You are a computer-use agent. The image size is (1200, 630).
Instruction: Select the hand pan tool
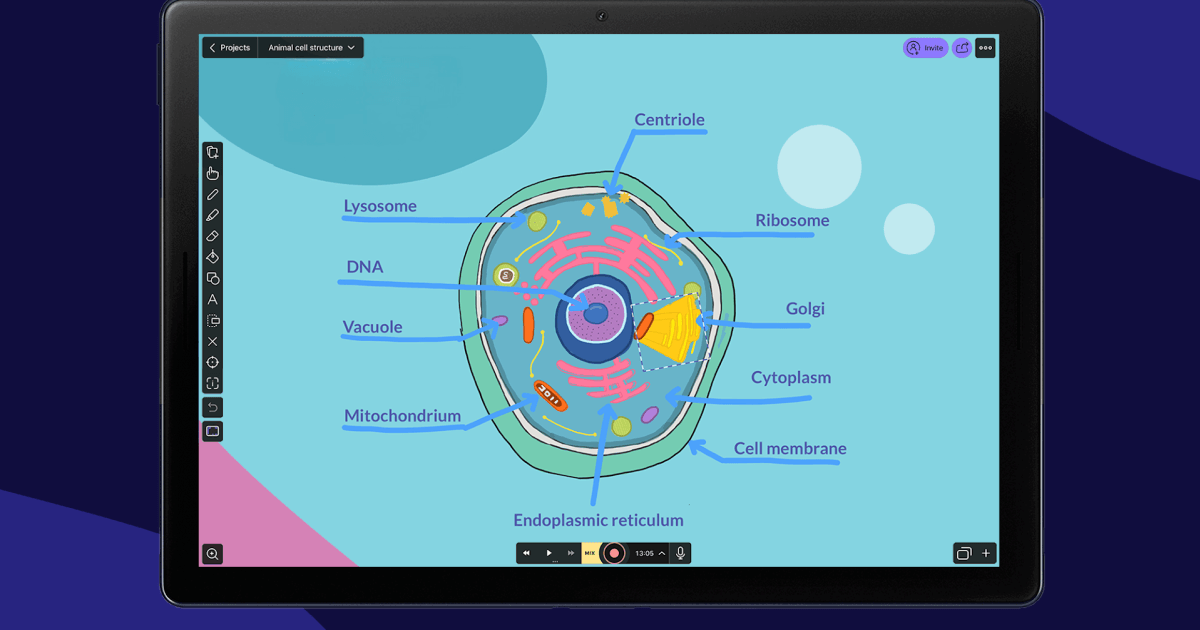212,173
